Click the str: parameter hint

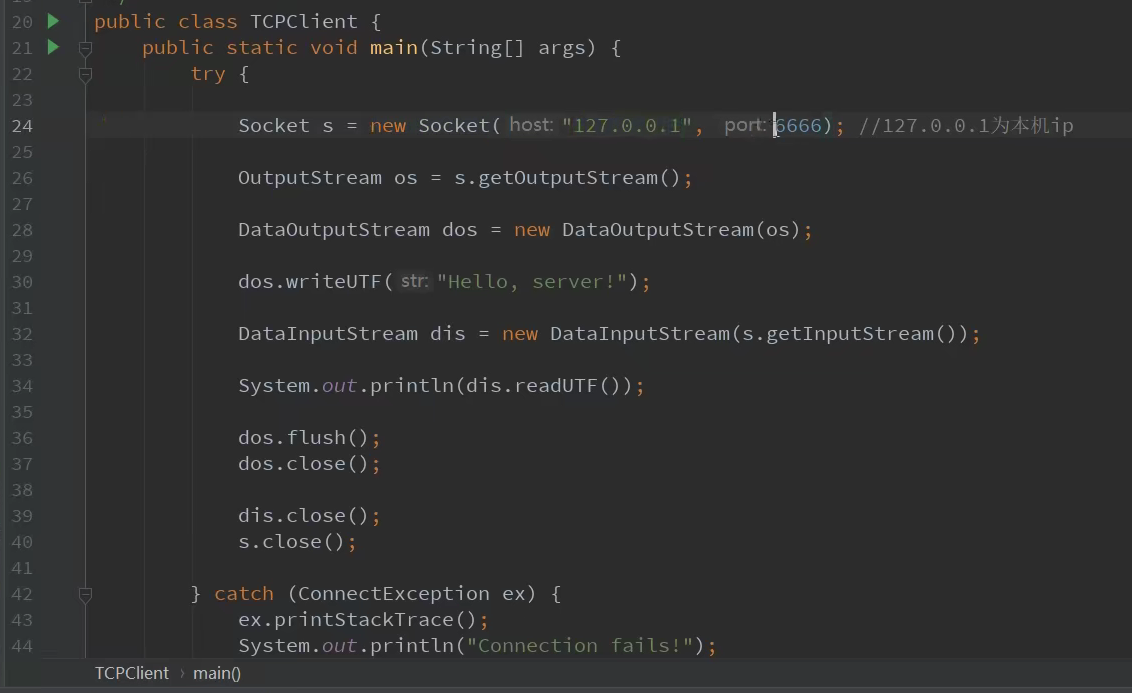[415, 281]
